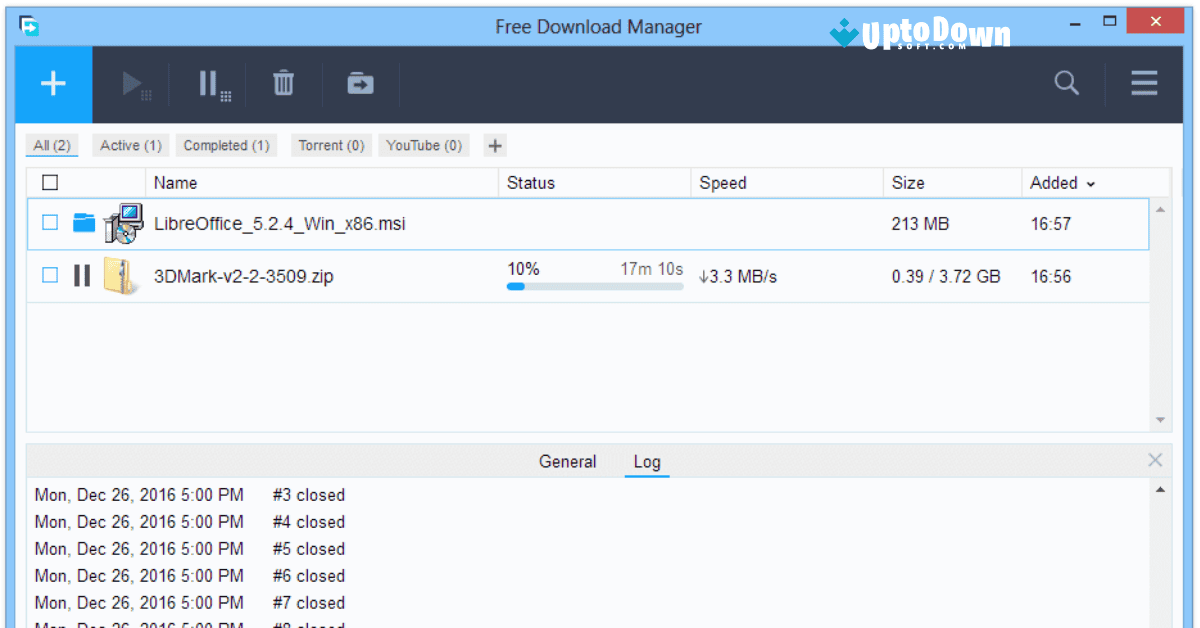The width and height of the screenshot is (1200, 628).
Task: Pause all active downloads
Action: [210, 84]
